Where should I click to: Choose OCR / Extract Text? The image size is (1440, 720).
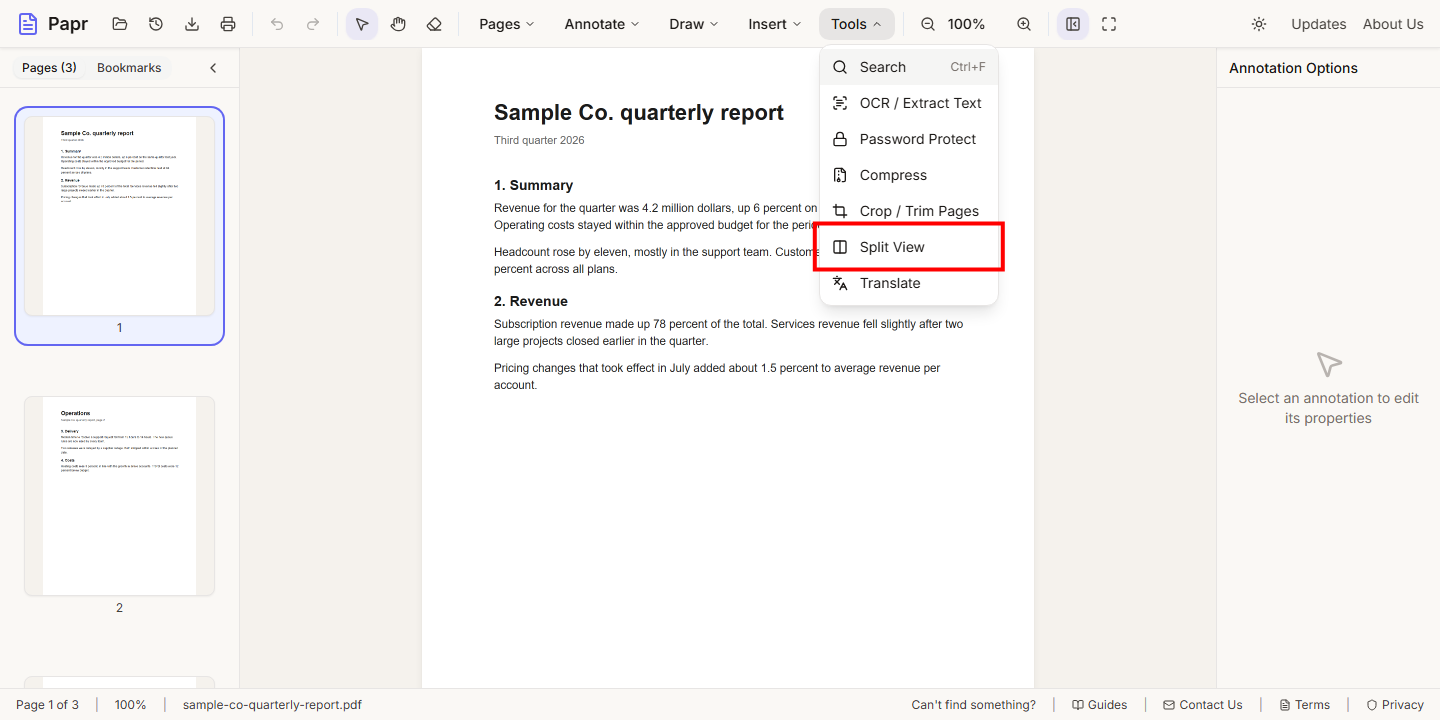click(x=909, y=103)
